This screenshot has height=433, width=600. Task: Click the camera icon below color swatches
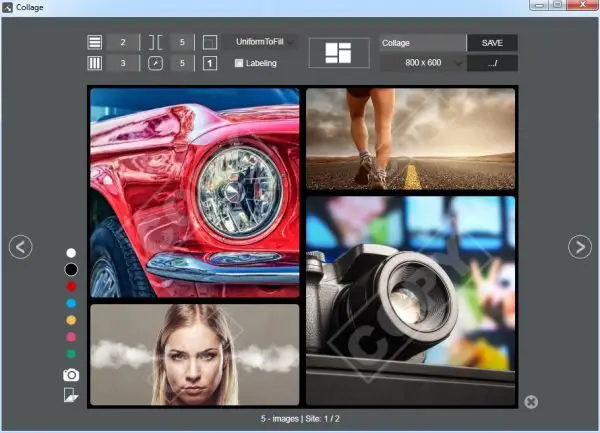click(71, 375)
